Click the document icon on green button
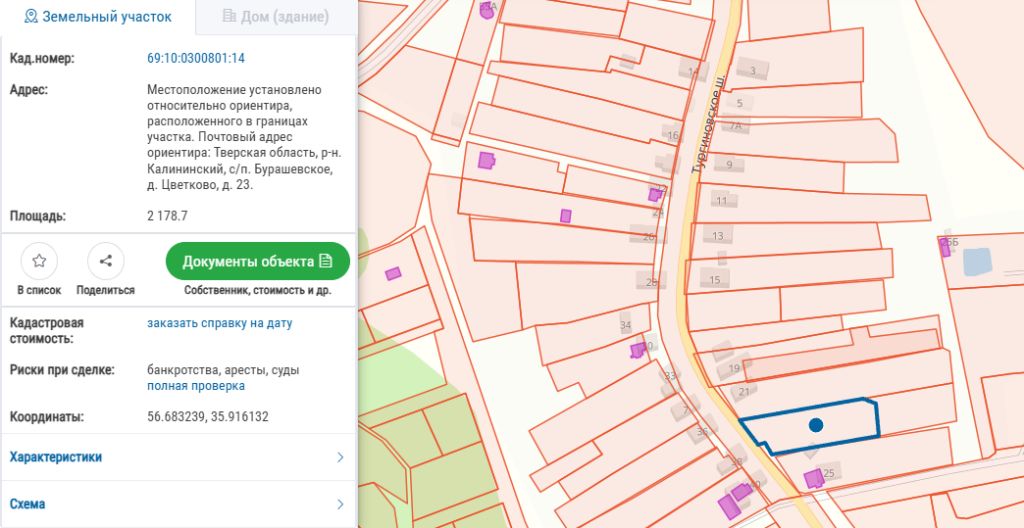 [x=326, y=261]
